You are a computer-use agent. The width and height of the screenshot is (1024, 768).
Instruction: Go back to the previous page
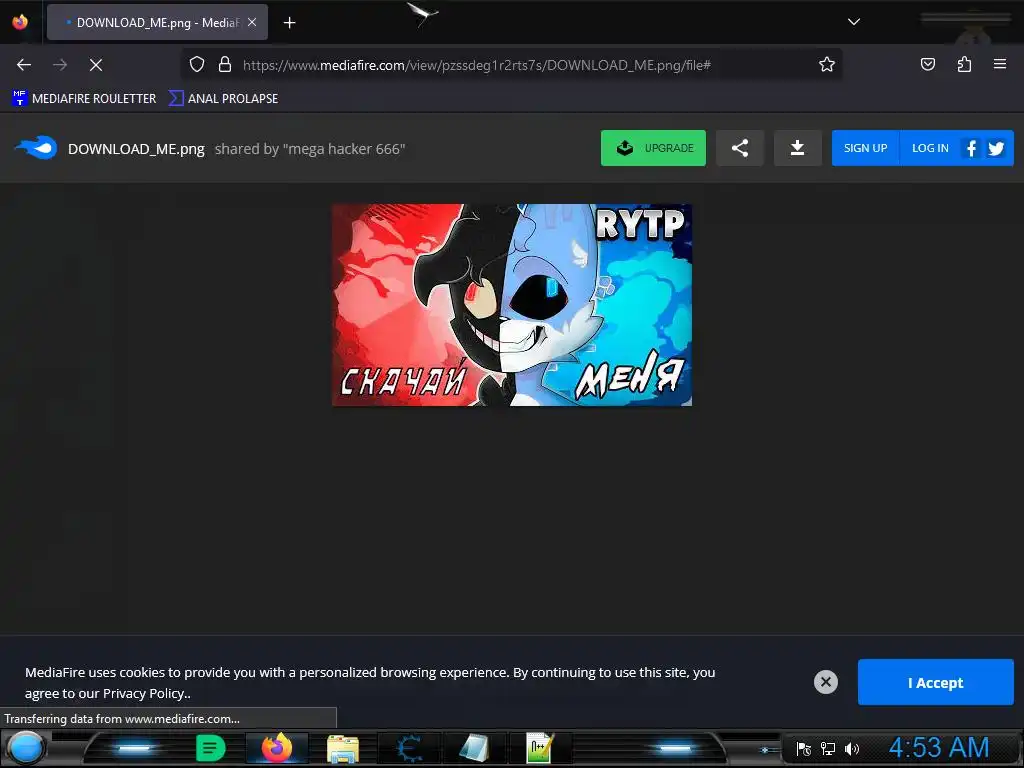tap(24, 65)
